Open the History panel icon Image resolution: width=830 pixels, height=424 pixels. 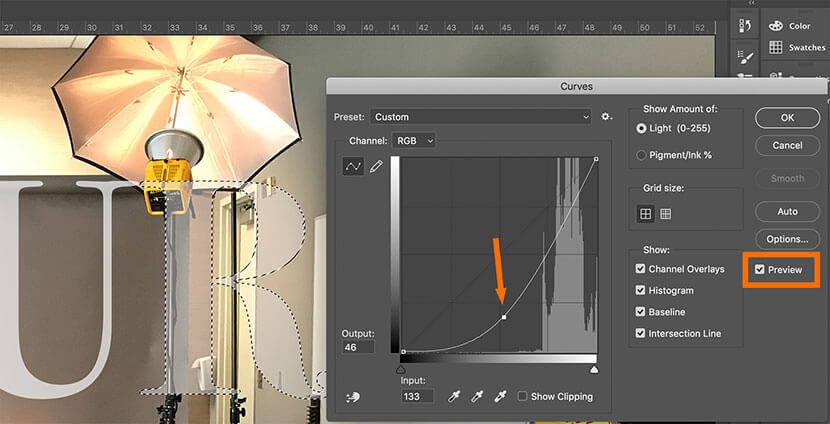[745, 26]
